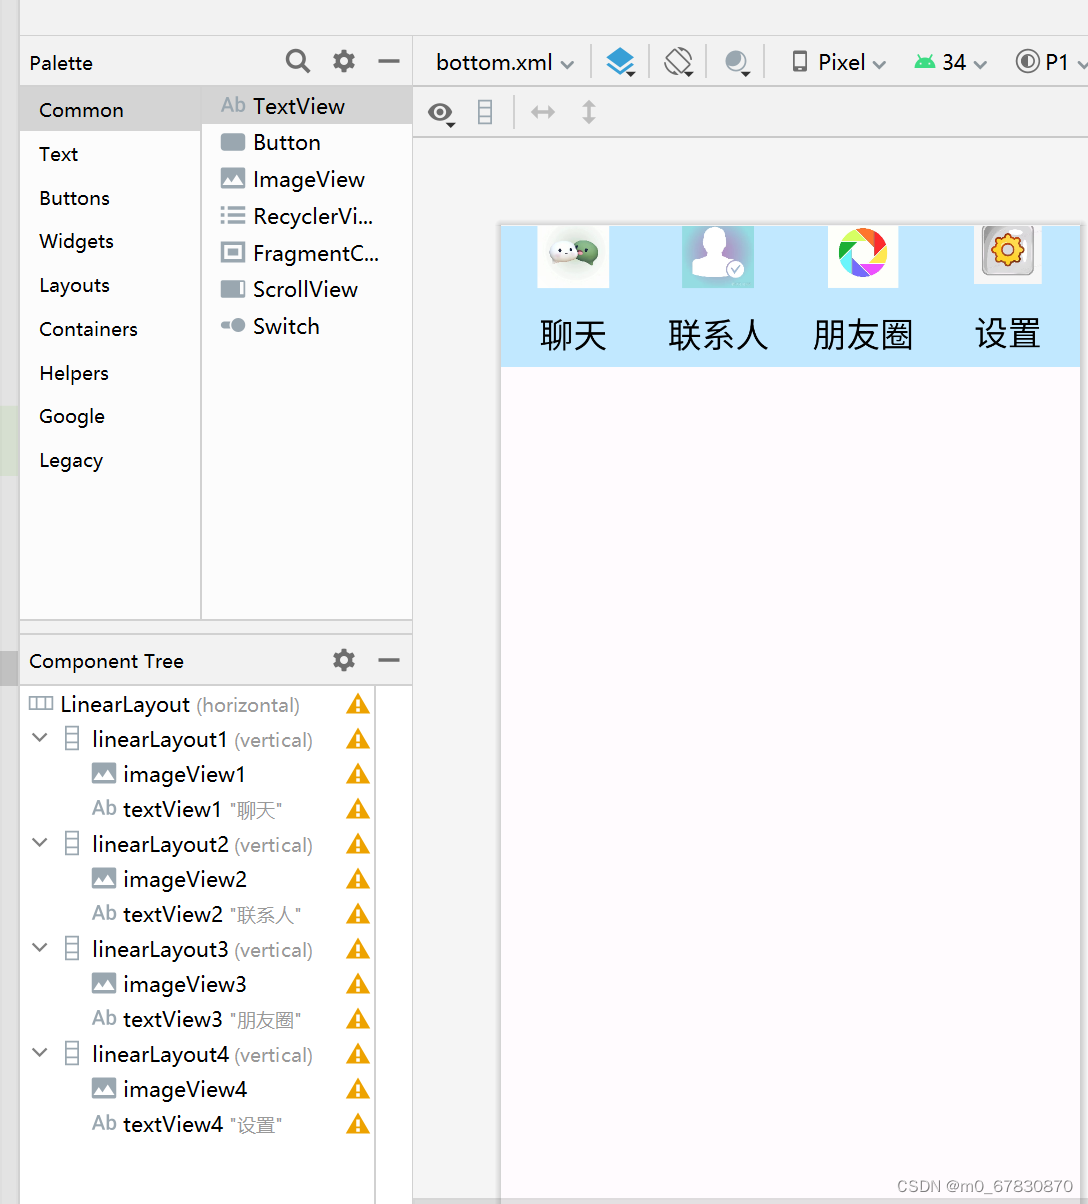
Task: Select Widgets palette category
Action: (x=110, y=241)
